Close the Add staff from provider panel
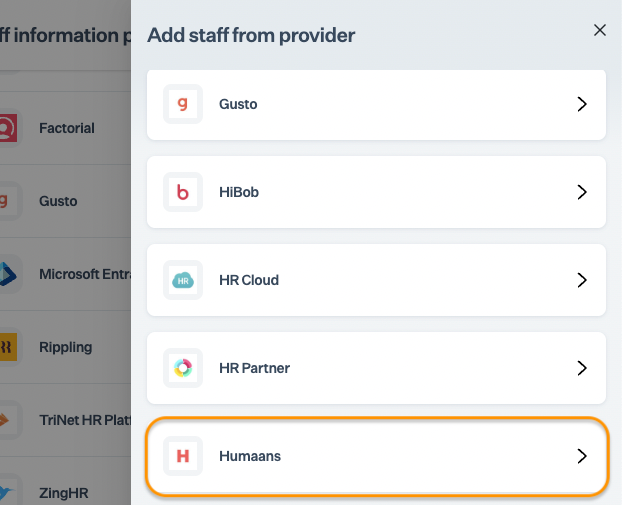The width and height of the screenshot is (622, 505). pyautogui.click(x=599, y=30)
